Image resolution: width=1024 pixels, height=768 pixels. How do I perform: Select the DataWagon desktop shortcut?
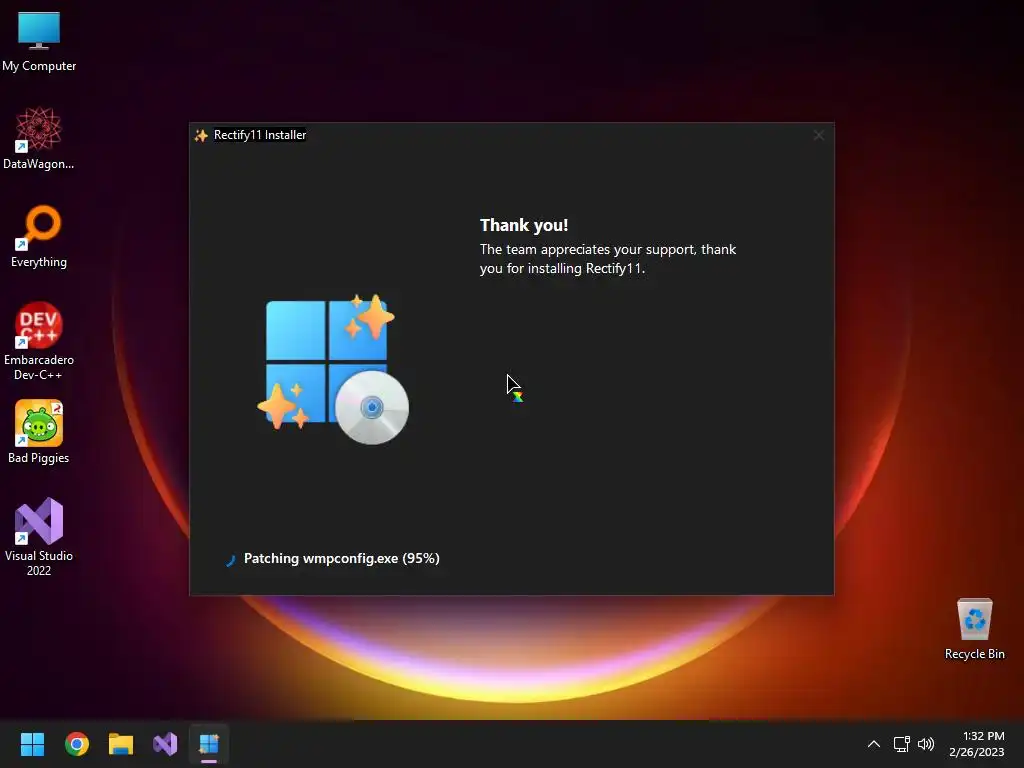39,138
